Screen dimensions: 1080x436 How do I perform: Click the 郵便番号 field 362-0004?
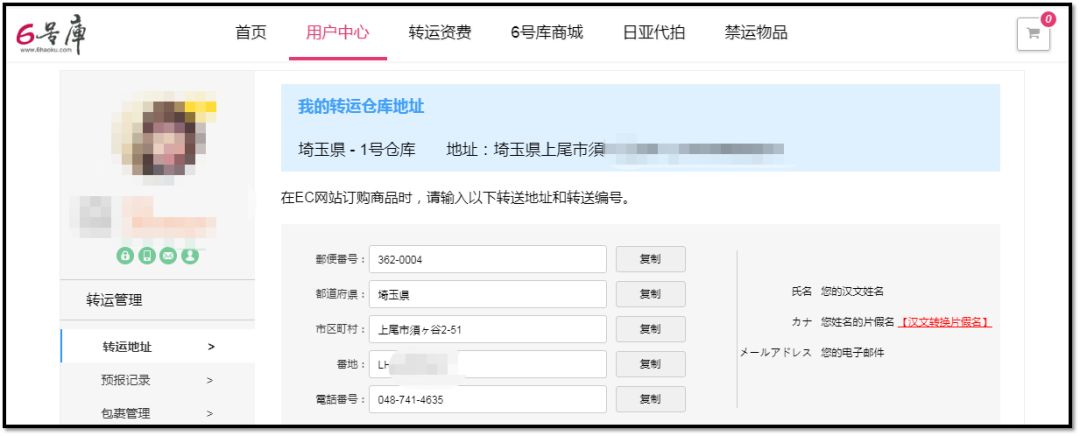[x=488, y=259]
